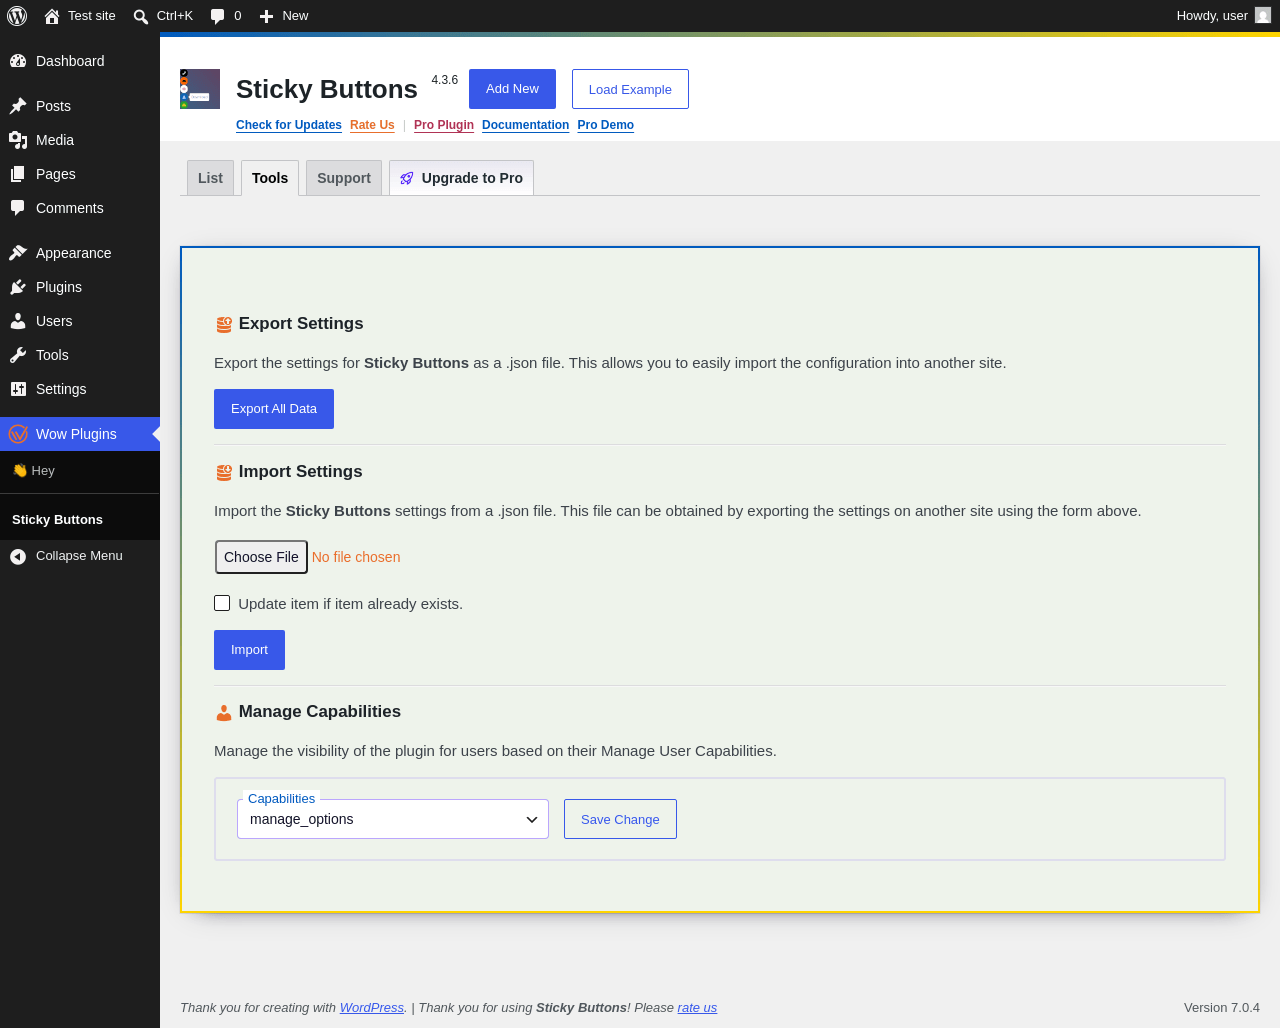Click the Pages icon in sidebar
The width and height of the screenshot is (1280, 1028).
coord(18,174)
